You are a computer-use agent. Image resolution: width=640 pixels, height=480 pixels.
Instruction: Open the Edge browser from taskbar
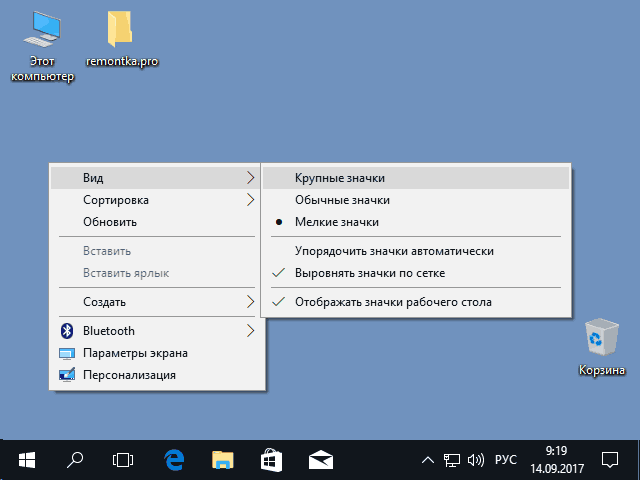pyautogui.click(x=174, y=460)
